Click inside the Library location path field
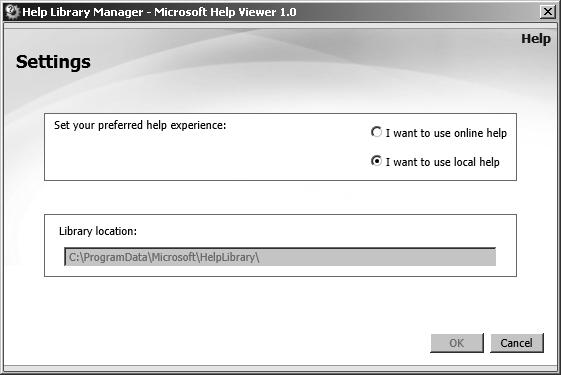561x375 pixels. pos(280,257)
